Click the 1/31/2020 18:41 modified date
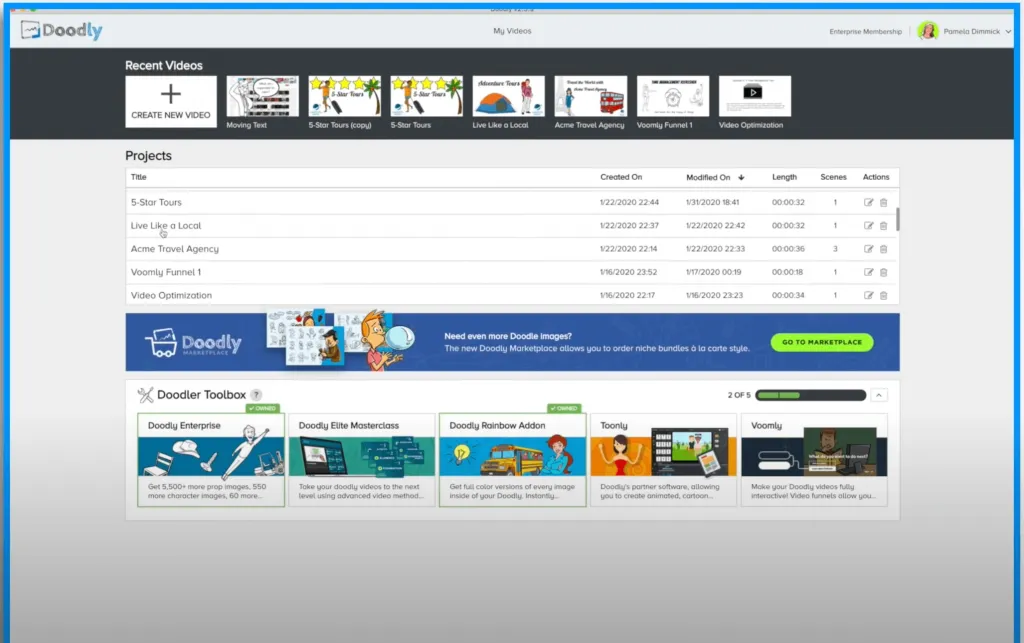 712,202
